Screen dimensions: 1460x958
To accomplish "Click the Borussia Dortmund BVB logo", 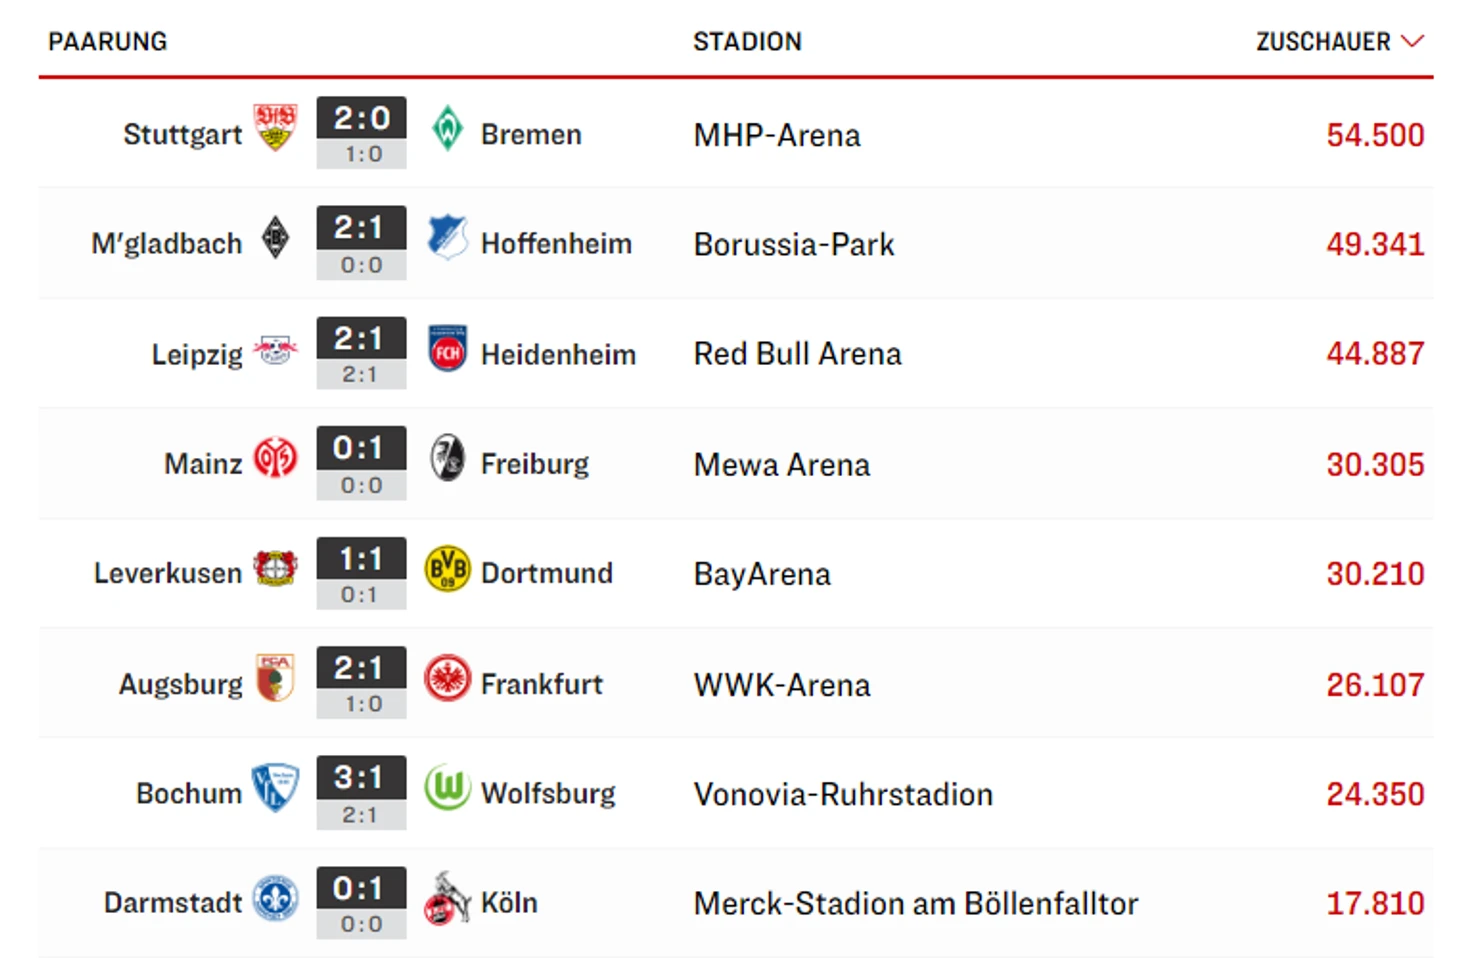I will pos(447,569).
